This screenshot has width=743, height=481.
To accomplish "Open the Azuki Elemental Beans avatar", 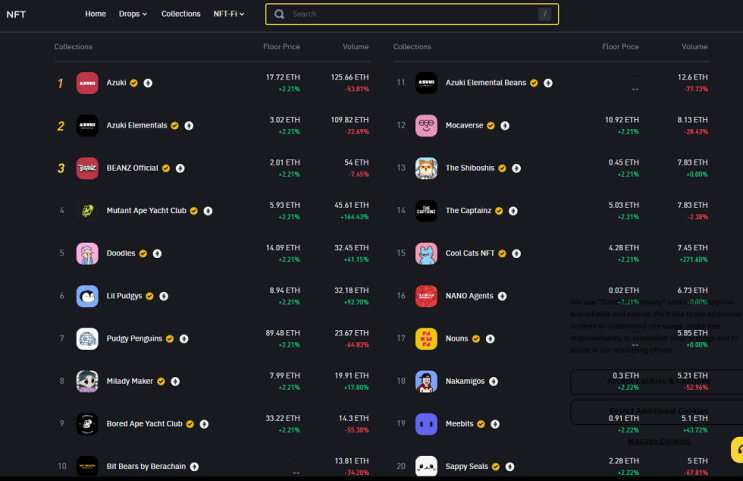I will click(426, 83).
